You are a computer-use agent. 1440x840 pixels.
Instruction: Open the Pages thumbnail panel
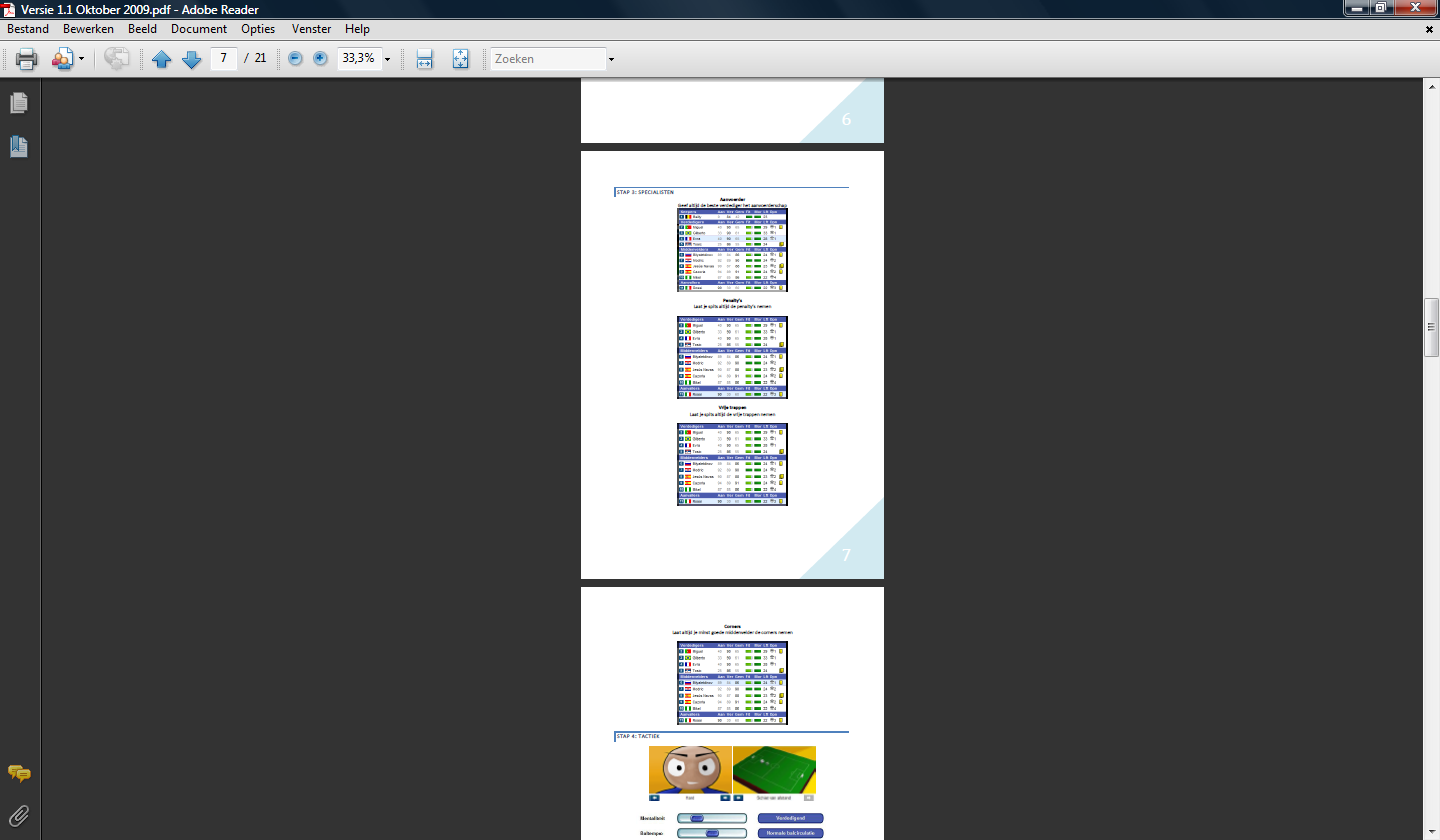point(19,103)
